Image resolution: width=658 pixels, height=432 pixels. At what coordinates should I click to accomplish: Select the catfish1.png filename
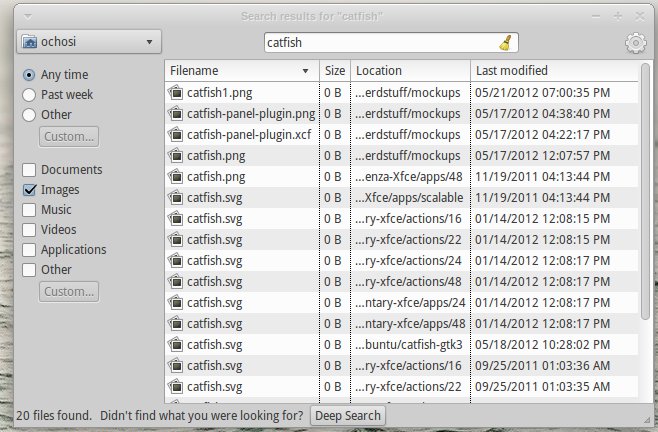[x=219, y=93]
